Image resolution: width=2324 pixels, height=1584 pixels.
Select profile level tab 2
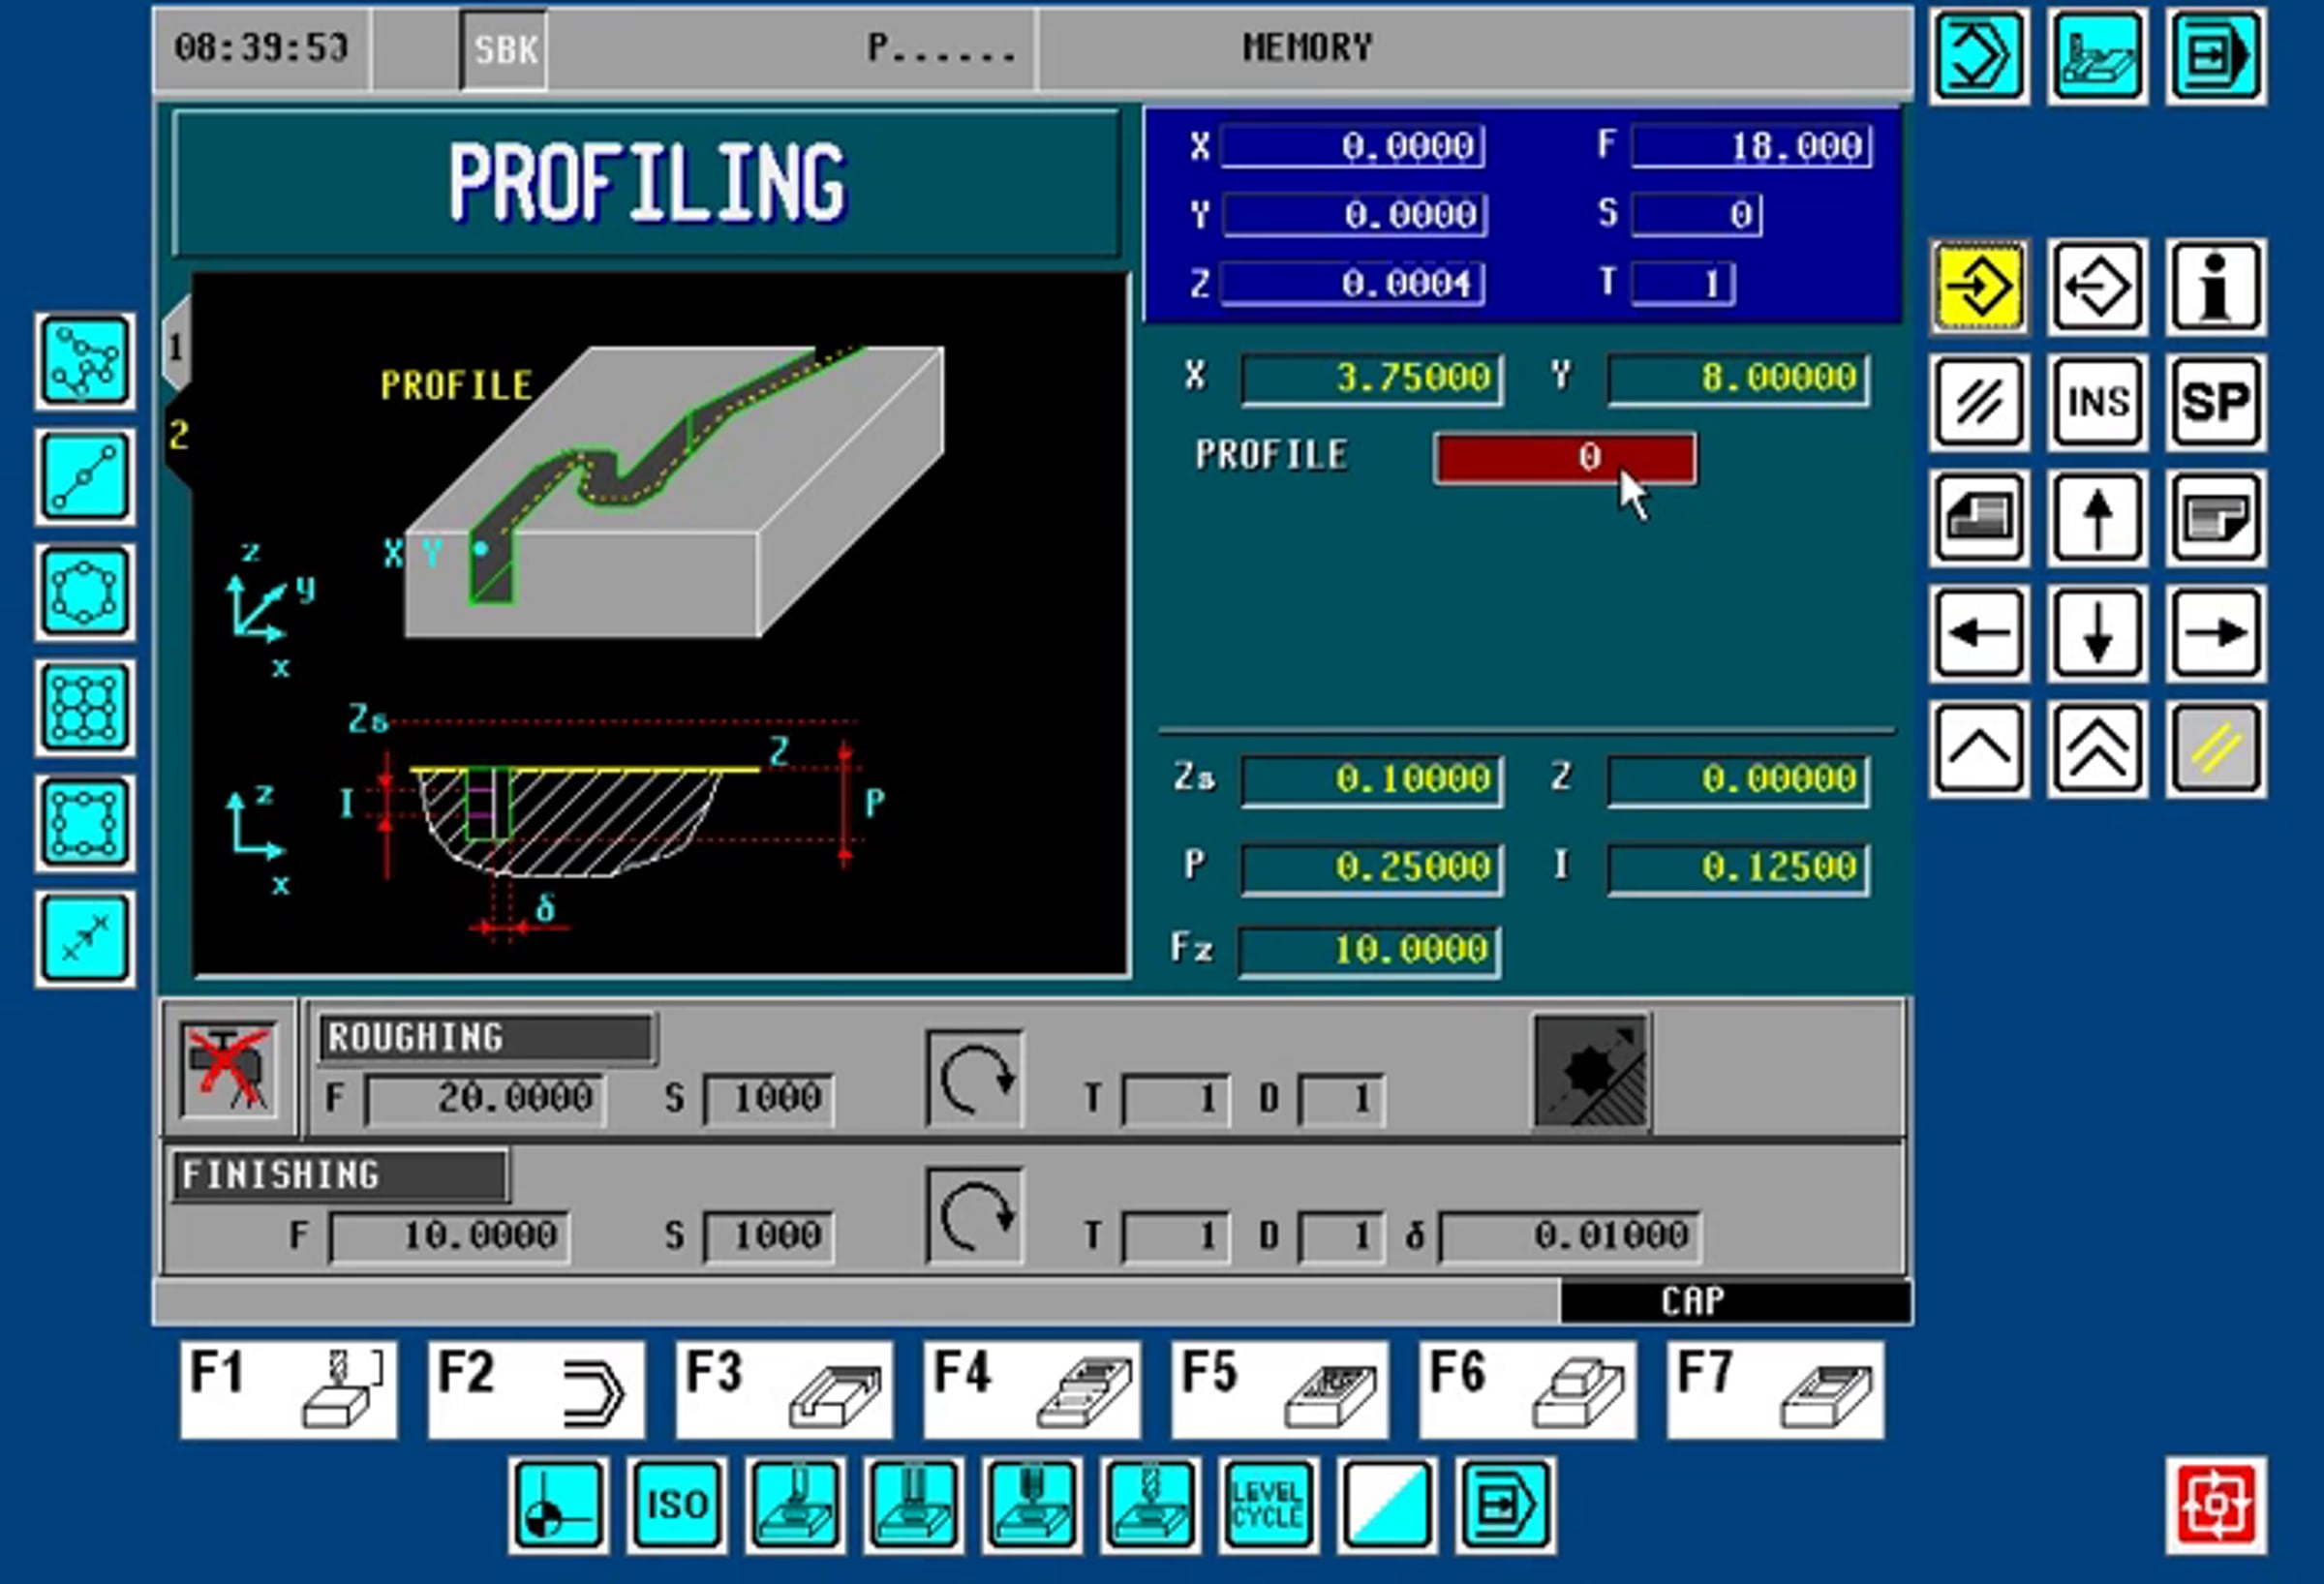178,435
